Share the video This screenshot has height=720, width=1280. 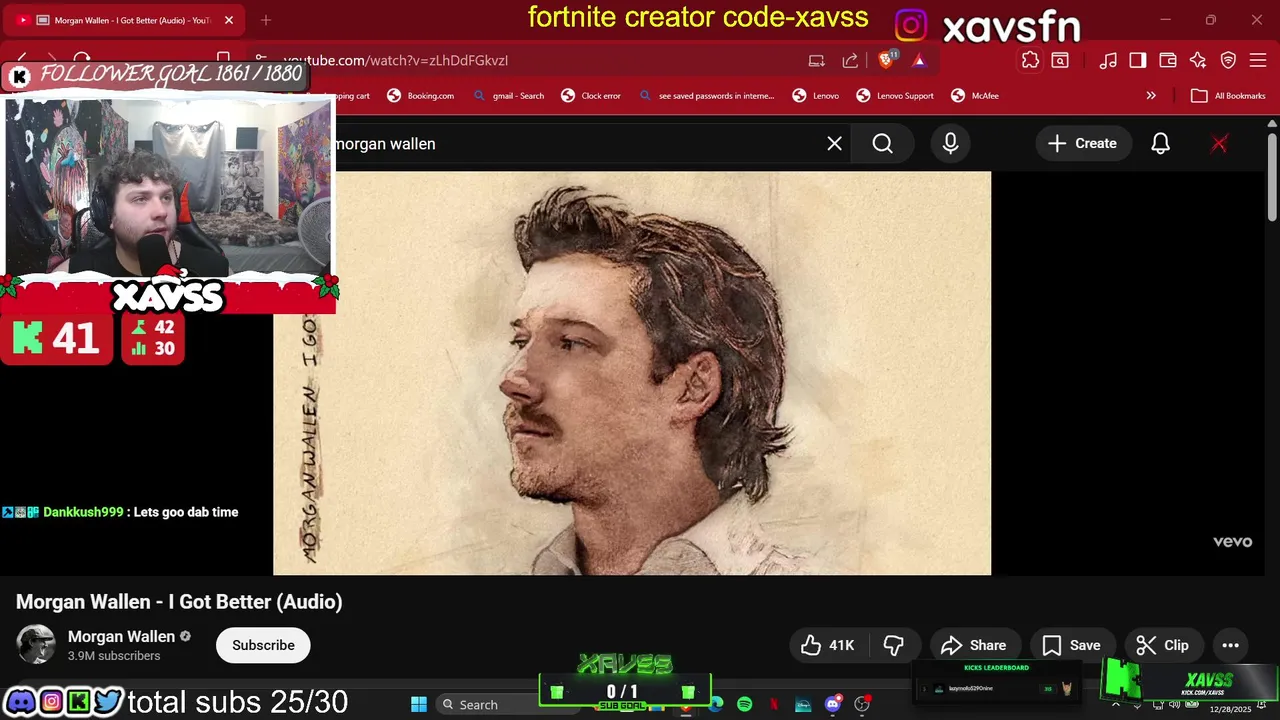(x=974, y=645)
